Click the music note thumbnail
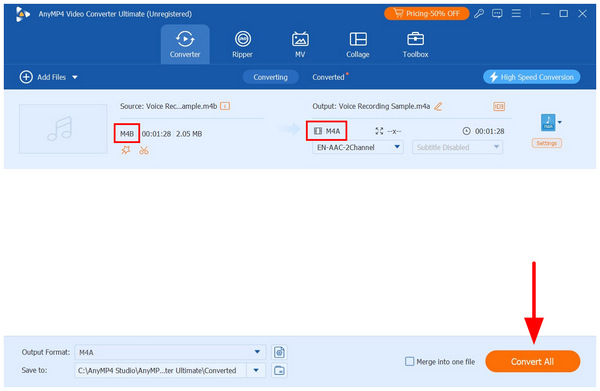The width and height of the screenshot is (600, 391). 63,129
